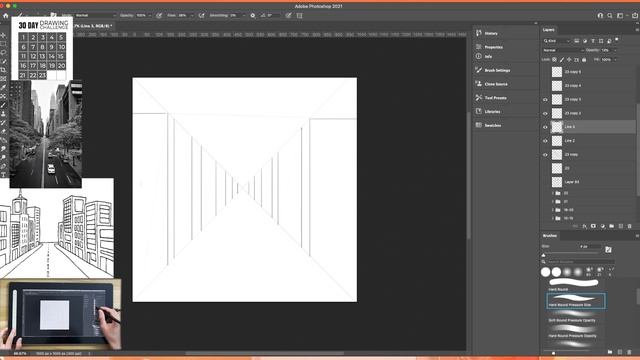The image size is (640, 360).
Task: Click the Add layer mask icon
Action: (593, 226)
